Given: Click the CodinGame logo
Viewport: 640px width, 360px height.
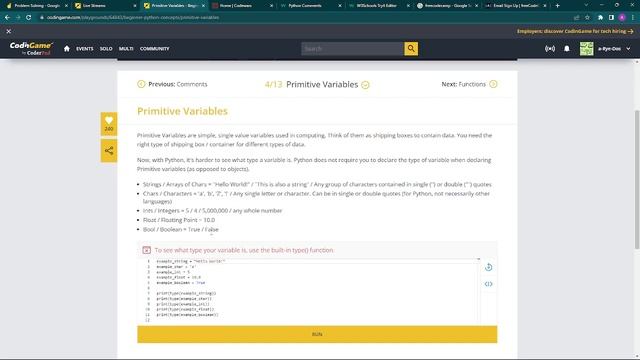Looking at the screenshot, I should tap(31, 48).
